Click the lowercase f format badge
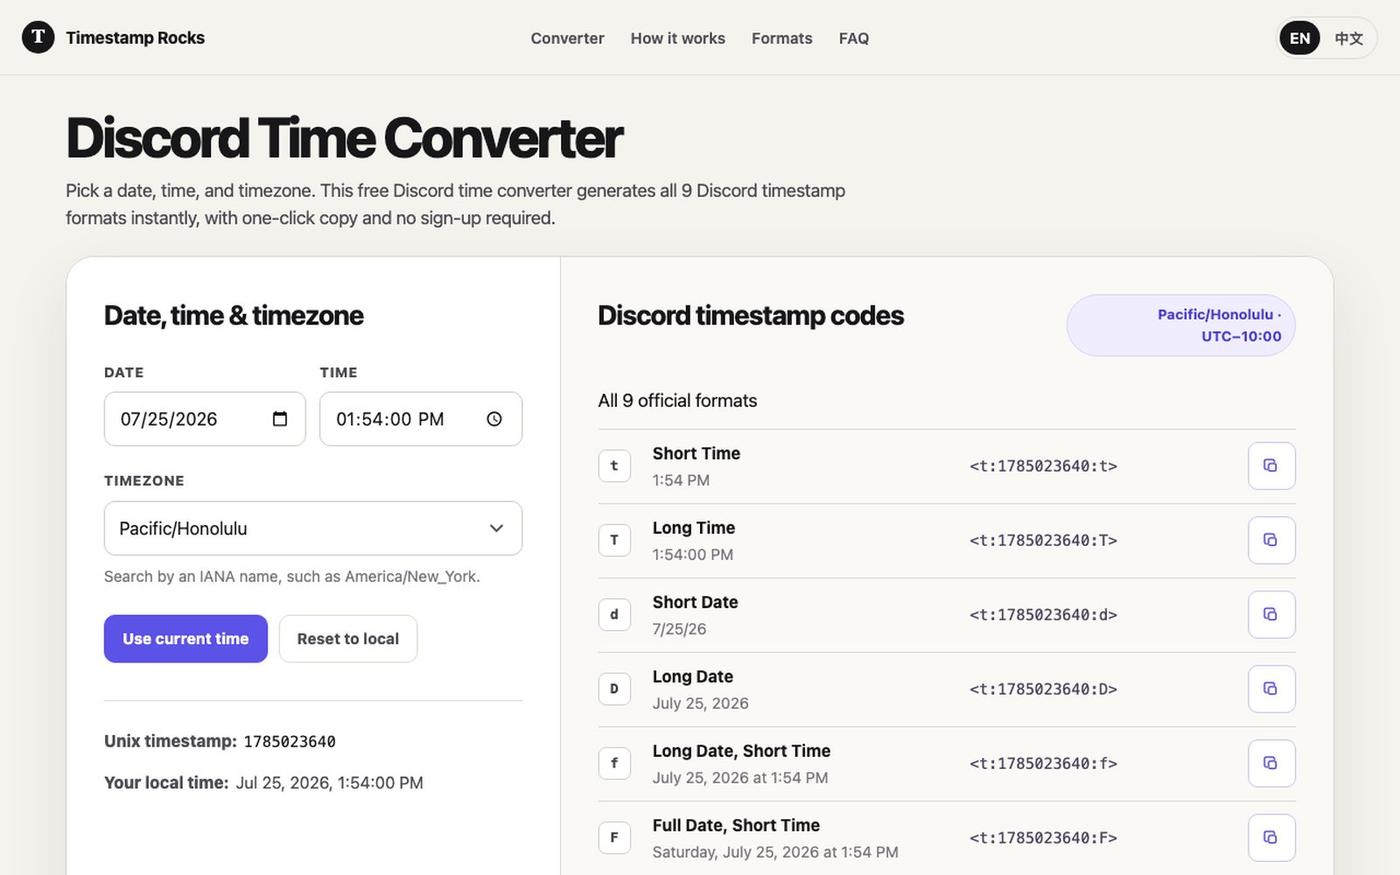This screenshot has height=875, width=1400. [x=614, y=763]
